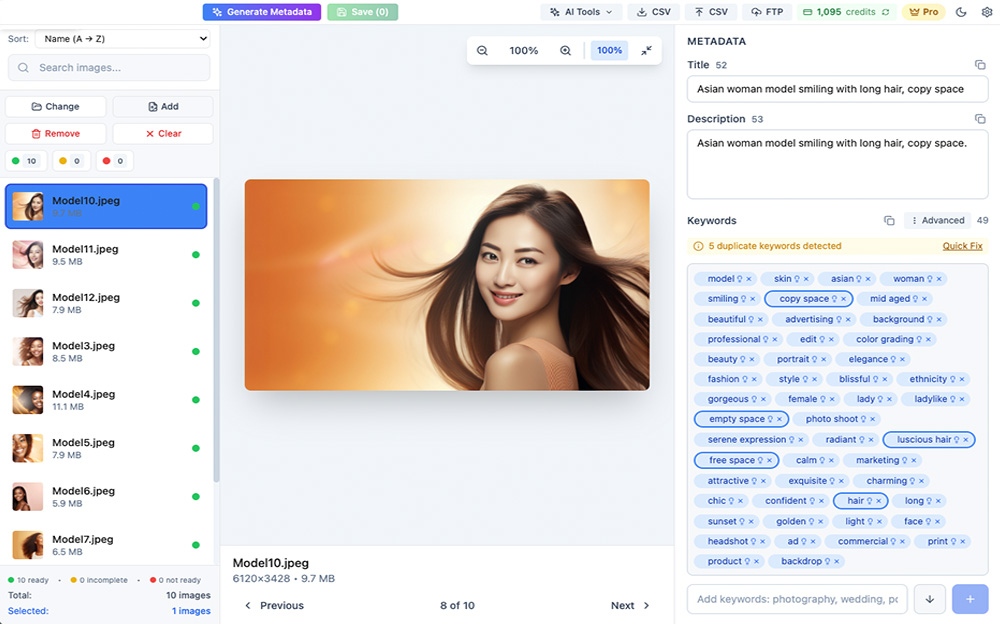Click the Description text area
Image resolution: width=1000 pixels, height=624 pixels.
[837, 164]
